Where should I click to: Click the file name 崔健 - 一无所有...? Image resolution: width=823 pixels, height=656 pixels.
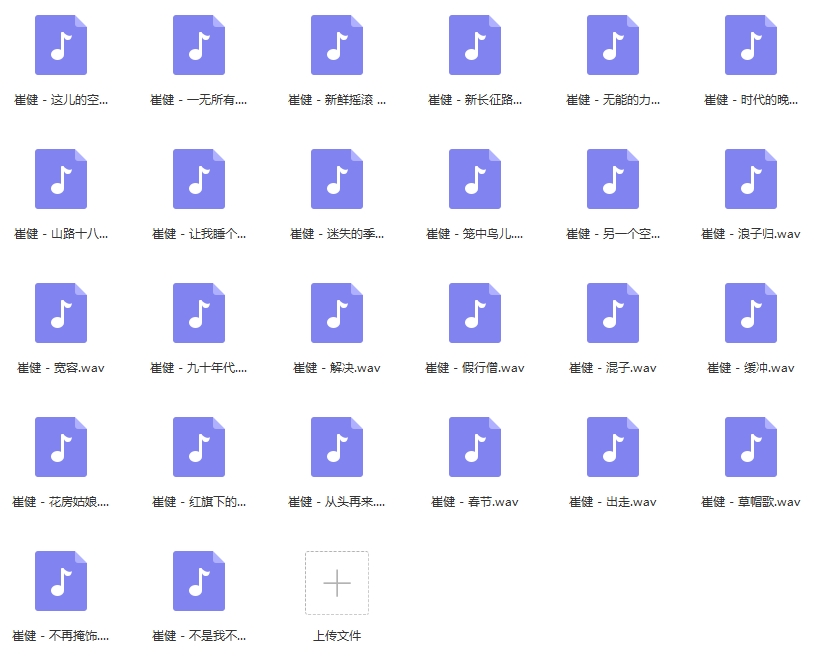(x=199, y=100)
